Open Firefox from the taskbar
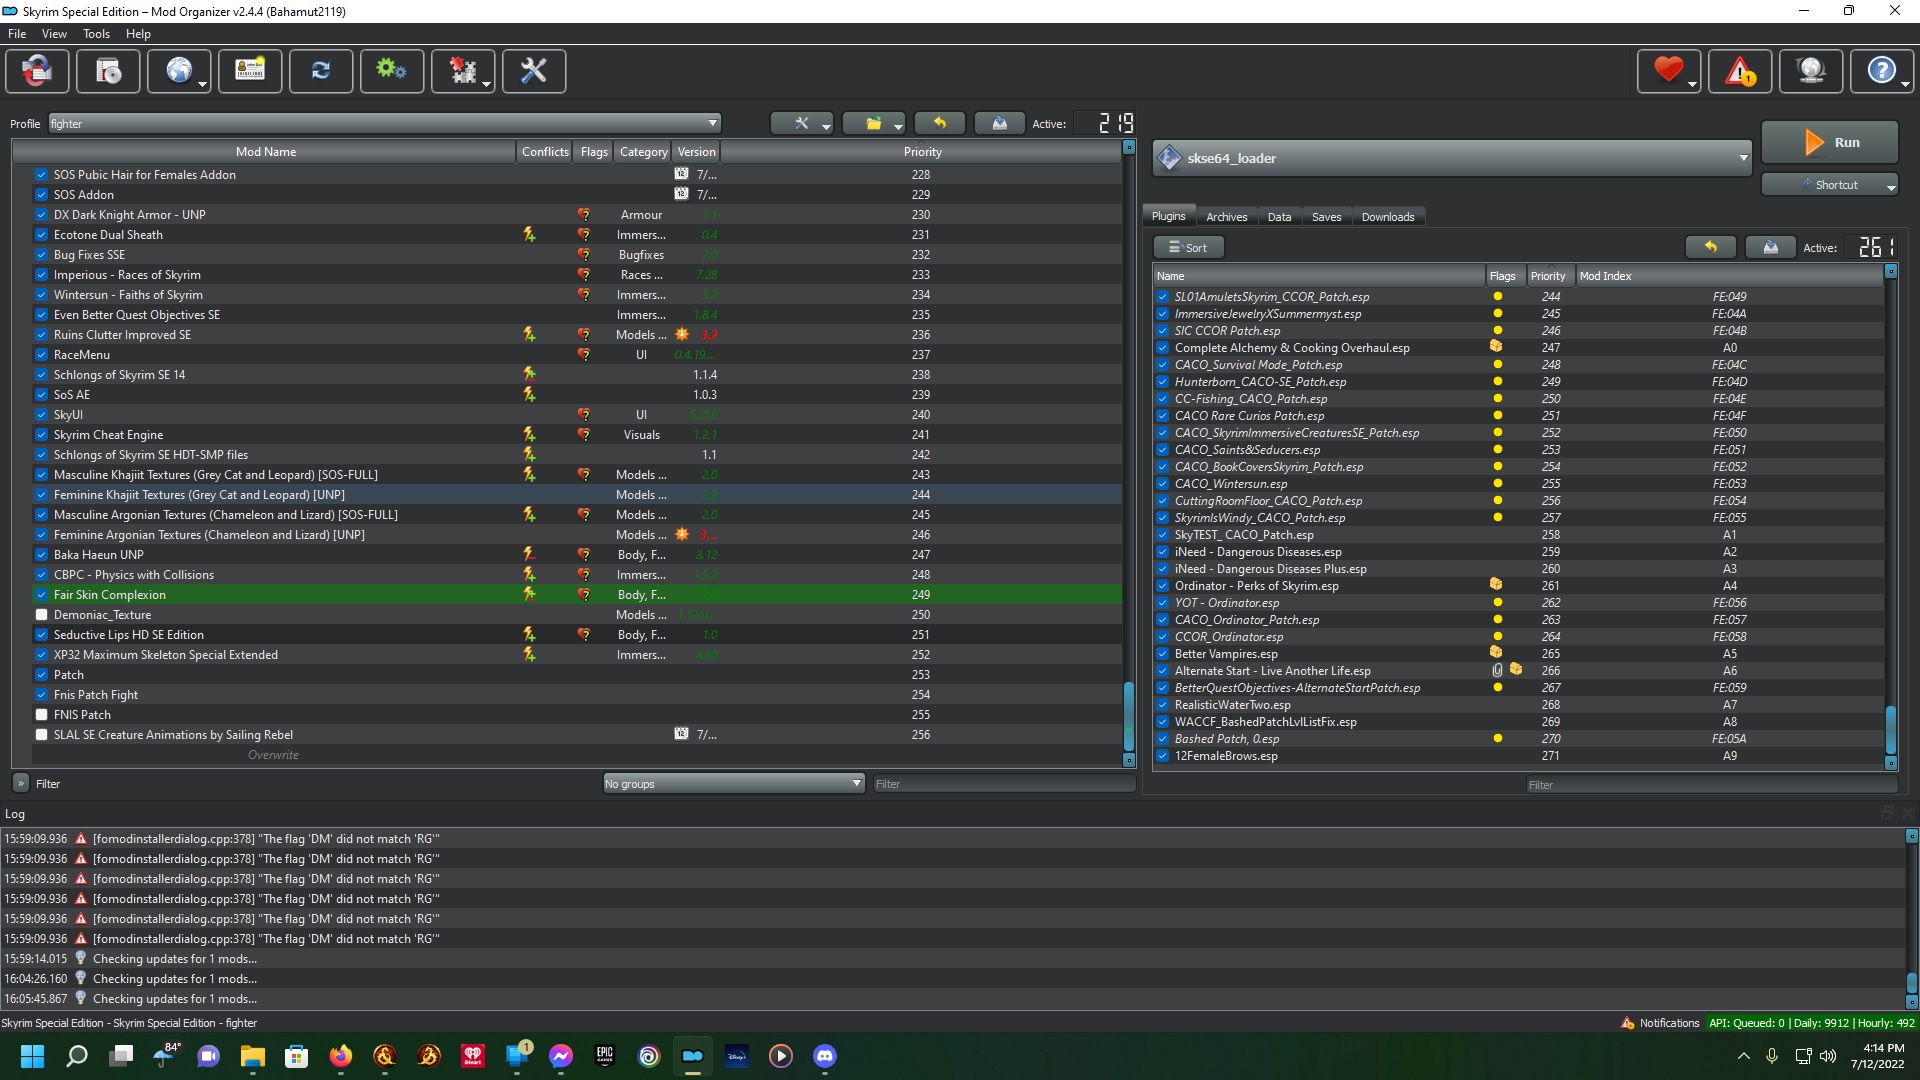1920x1080 pixels. tap(341, 1056)
